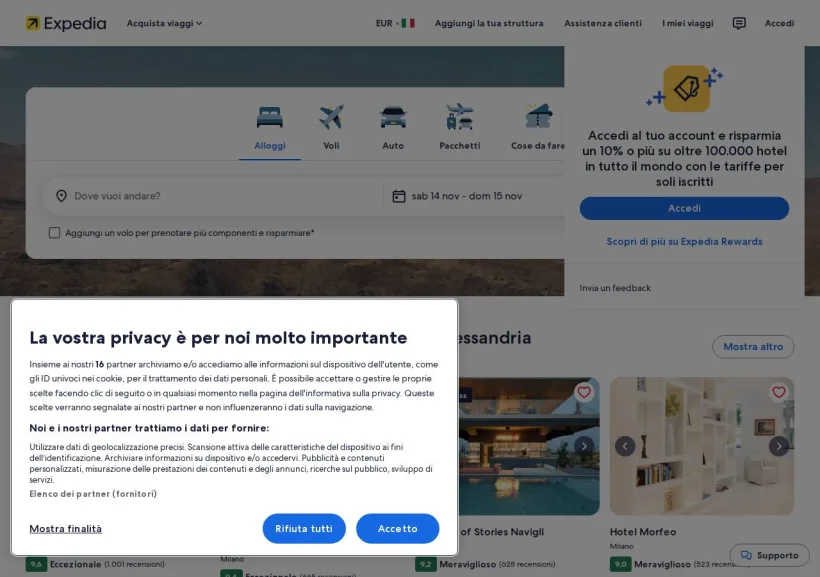Open Elenco dei partner (fornitori)
Image resolution: width=820 pixels, height=577 pixels.
click(93, 494)
